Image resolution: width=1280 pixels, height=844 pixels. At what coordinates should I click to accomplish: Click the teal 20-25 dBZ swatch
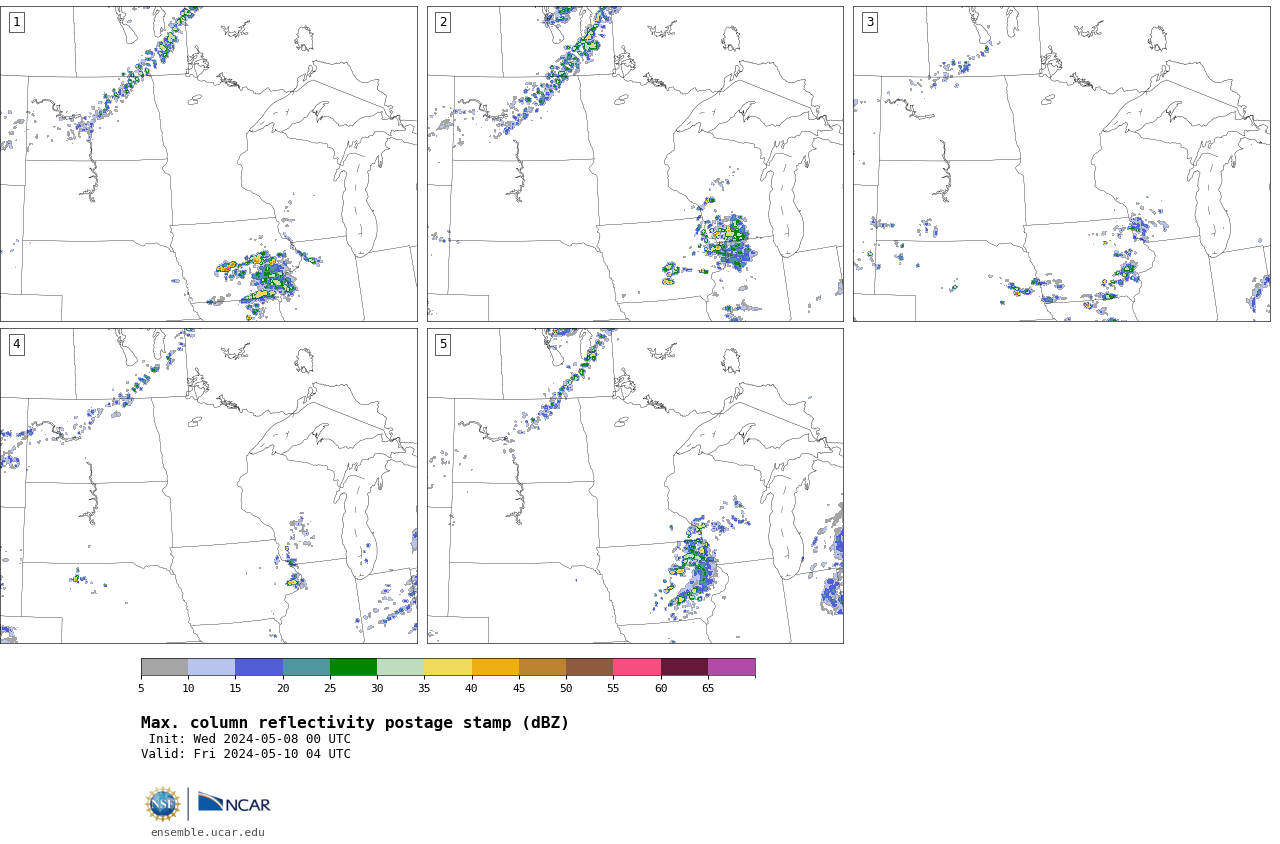[306, 667]
